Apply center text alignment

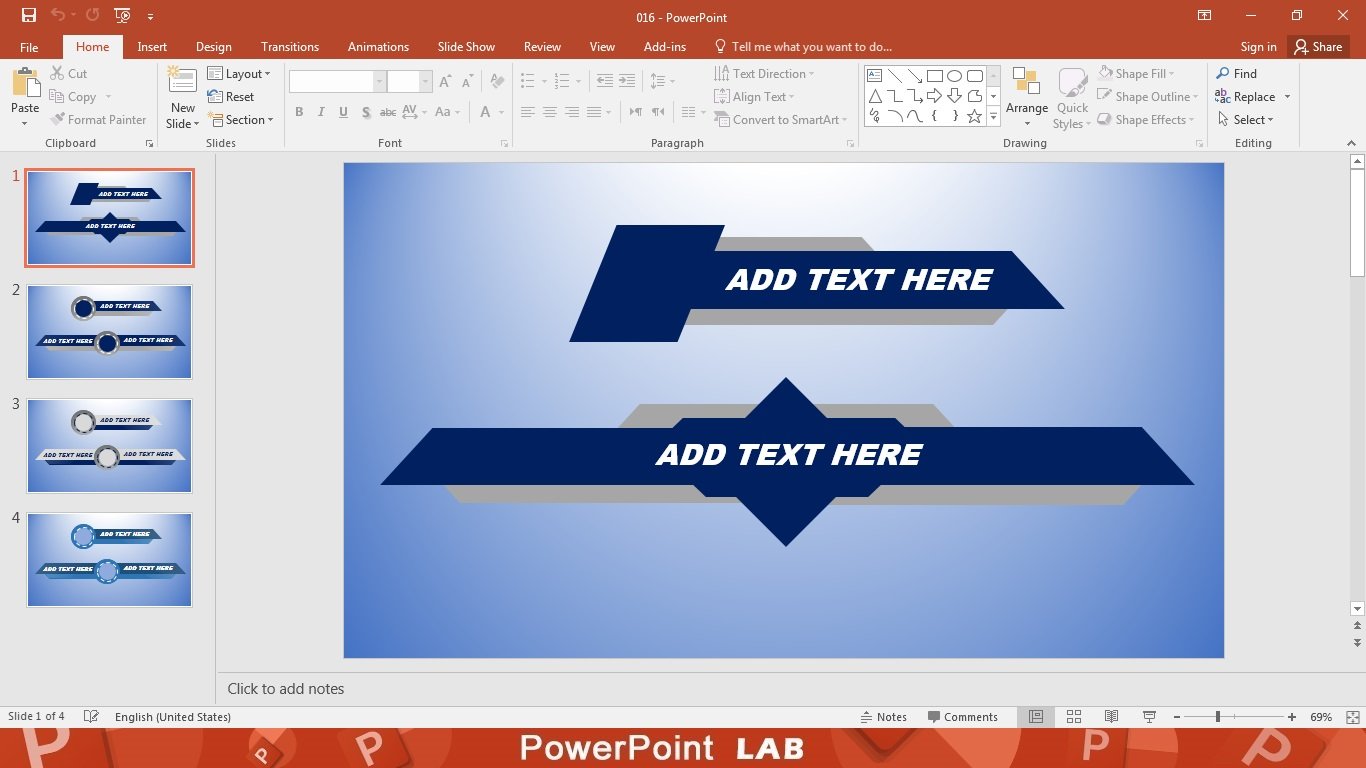pos(549,112)
